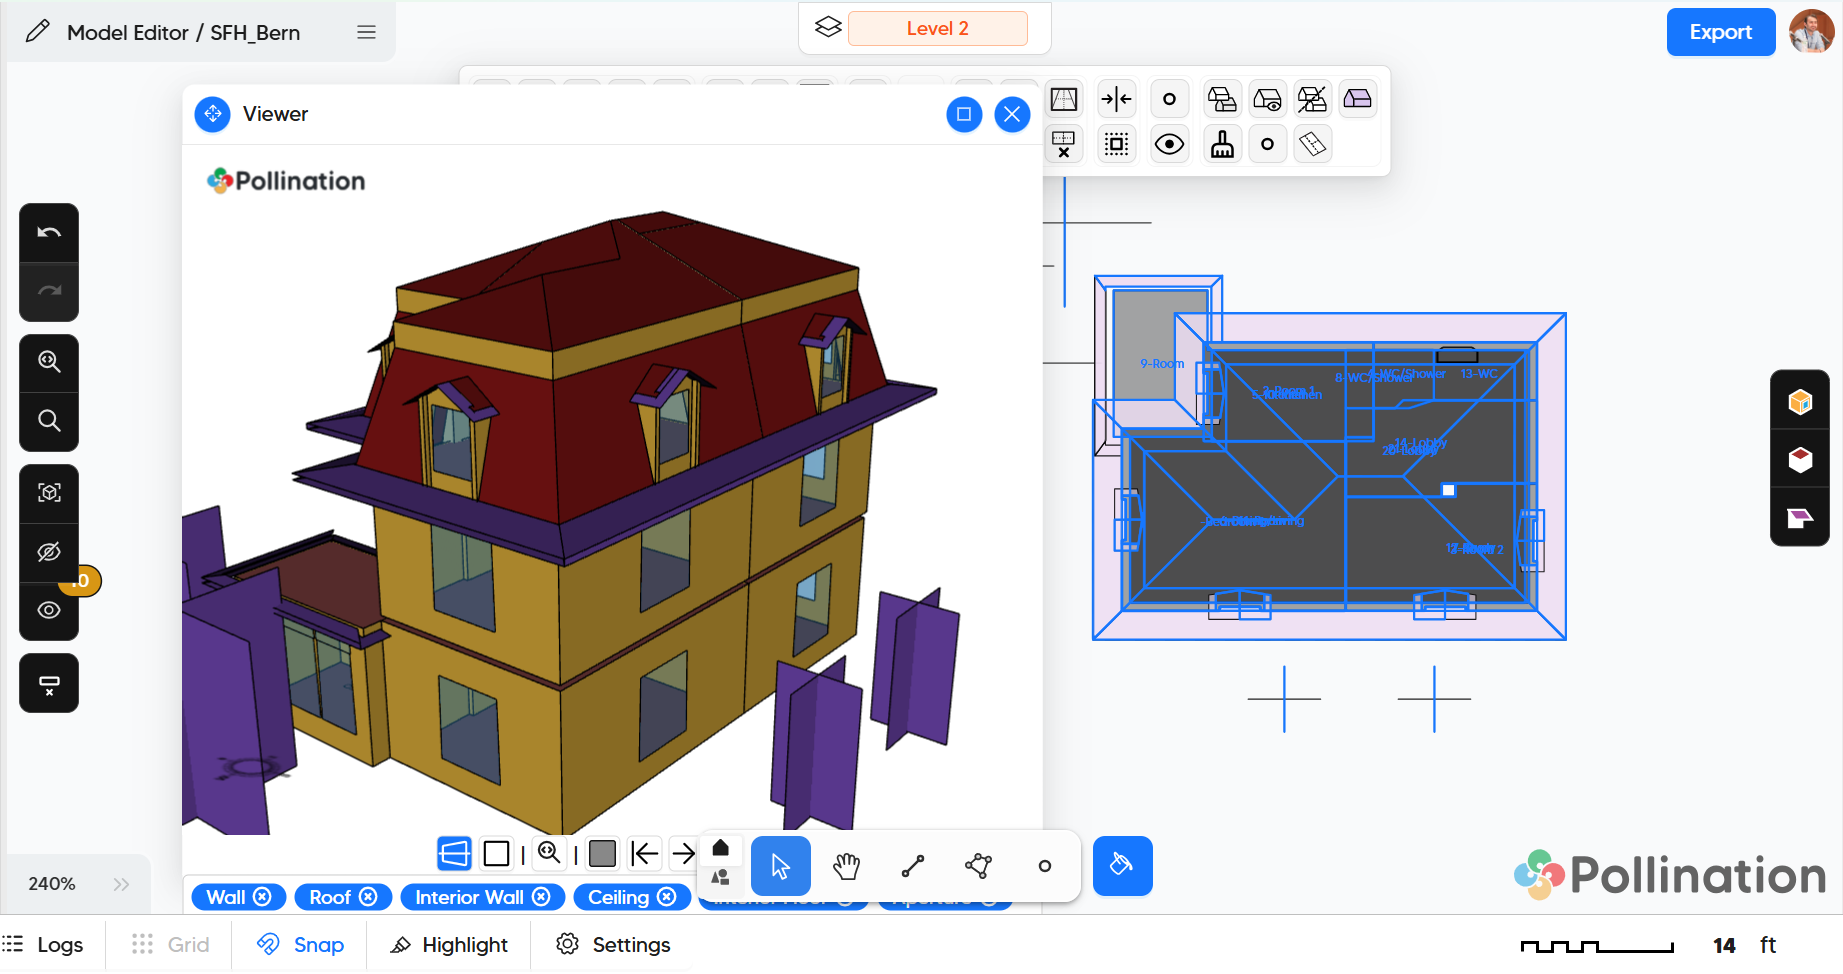Click the paint bucket button
The height and width of the screenshot is (974, 1843).
coord(1122,866)
